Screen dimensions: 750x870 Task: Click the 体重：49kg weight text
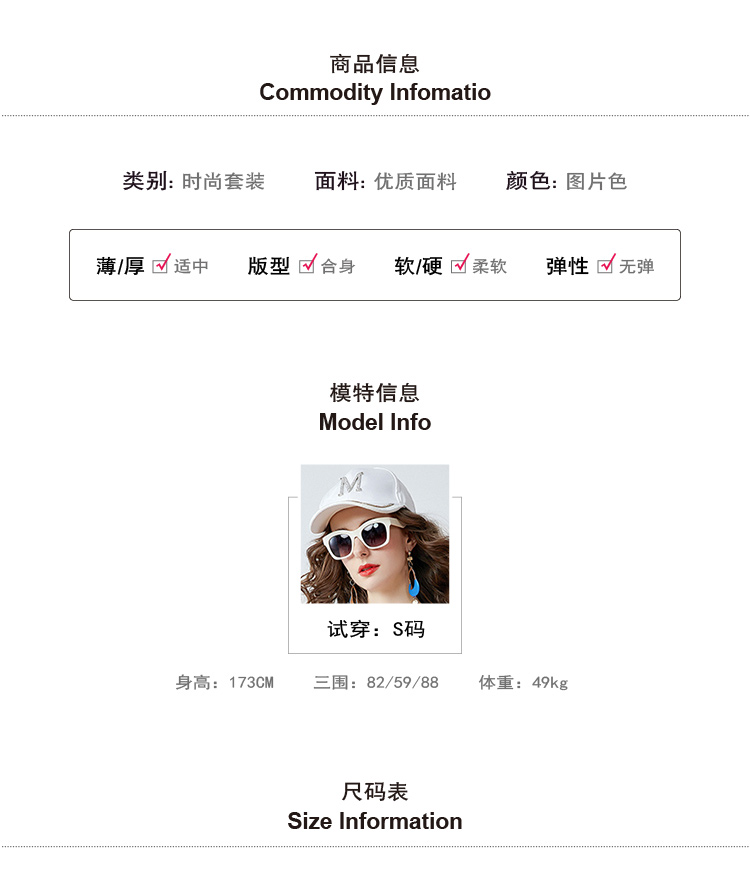[x=523, y=683]
